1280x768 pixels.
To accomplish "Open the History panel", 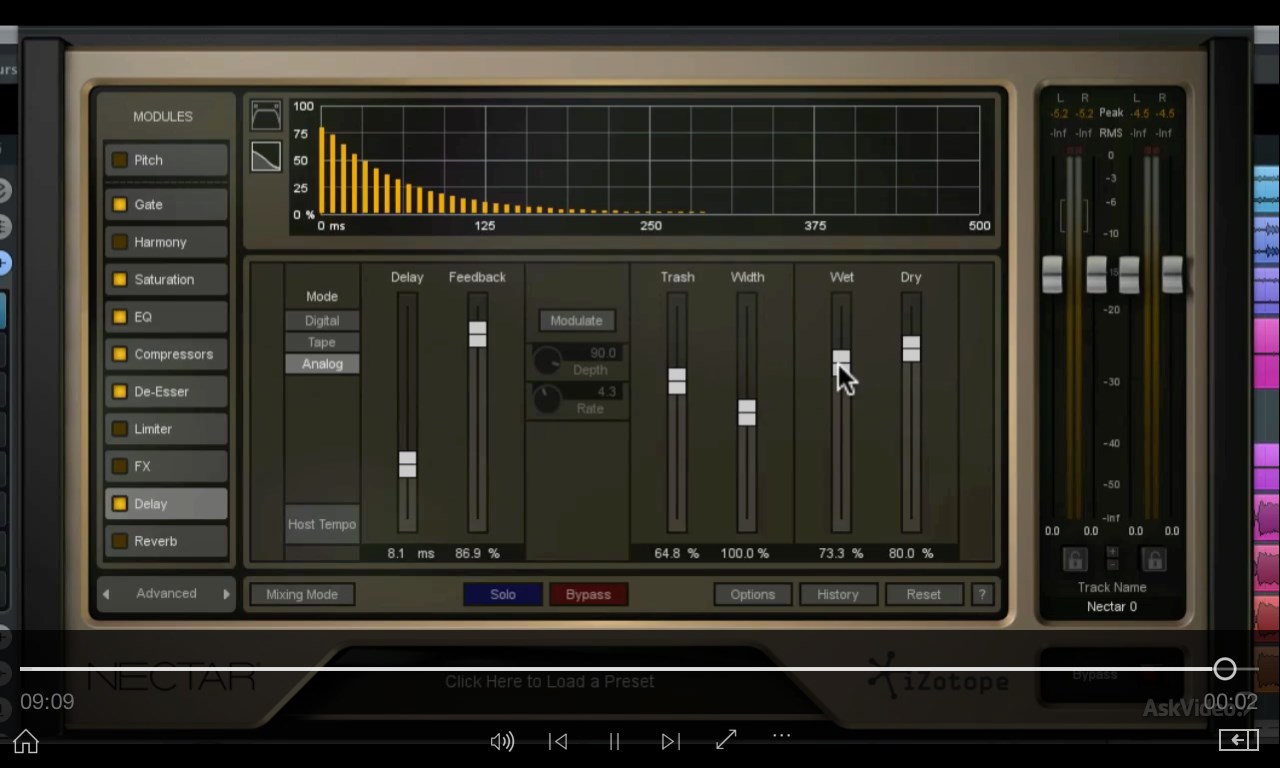I will (x=838, y=594).
